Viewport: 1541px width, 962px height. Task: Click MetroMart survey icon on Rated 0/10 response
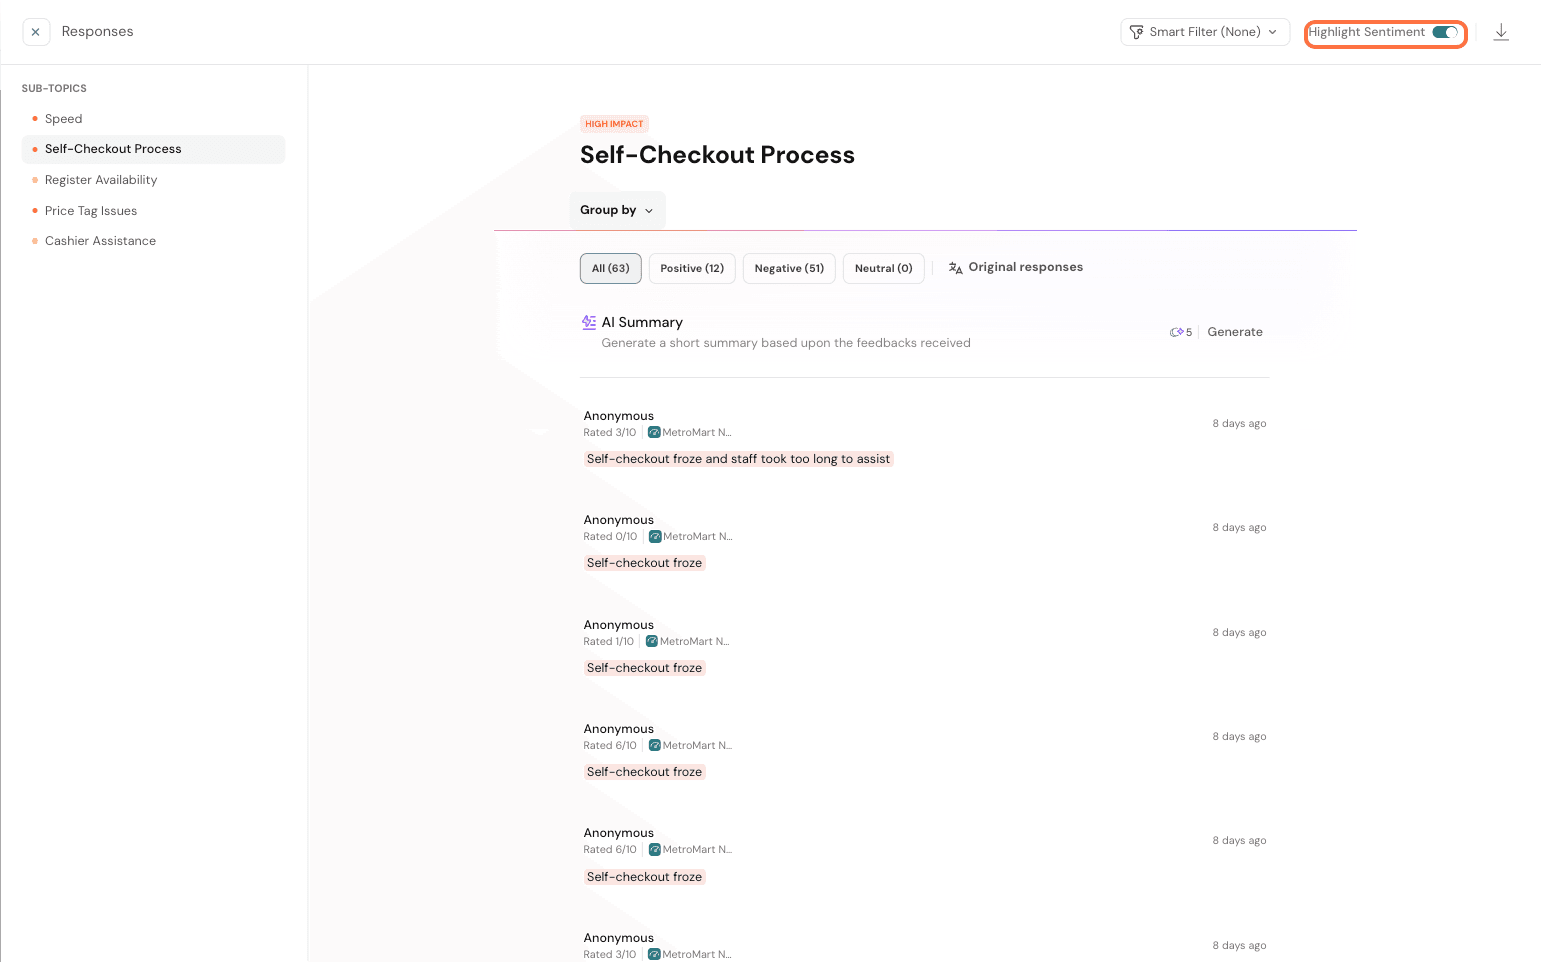(x=655, y=537)
